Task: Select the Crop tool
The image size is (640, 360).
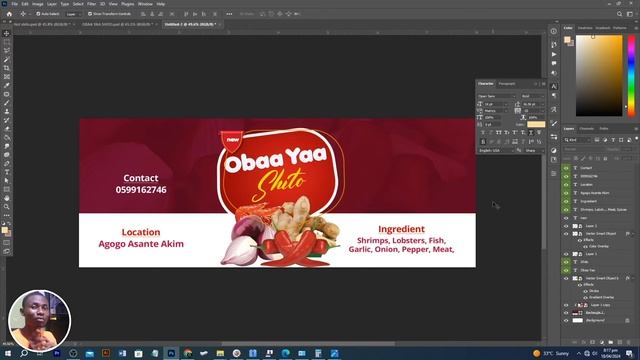Action: (x=6, y=68)
